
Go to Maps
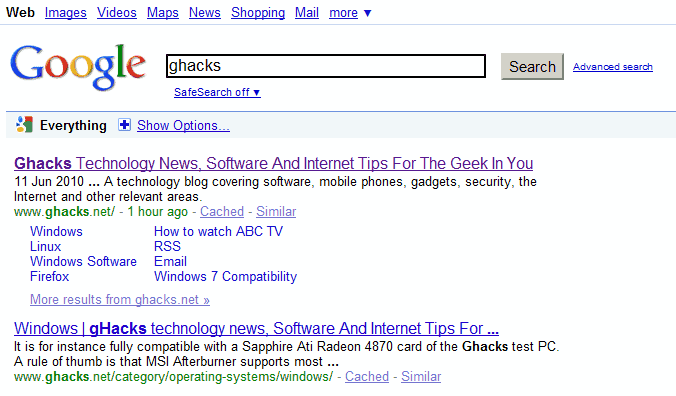click(x=163, y=13)
